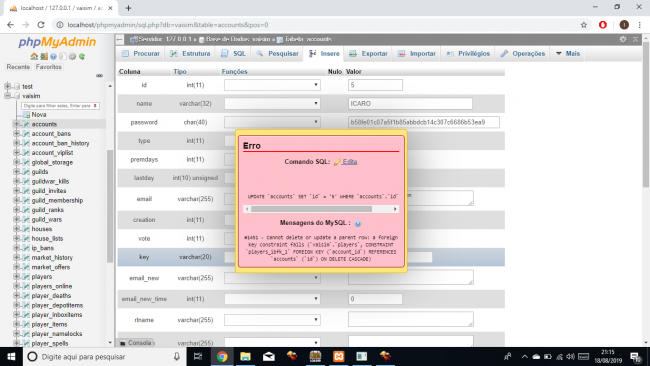
Task: Open the Operações tab
Action: 522,53
